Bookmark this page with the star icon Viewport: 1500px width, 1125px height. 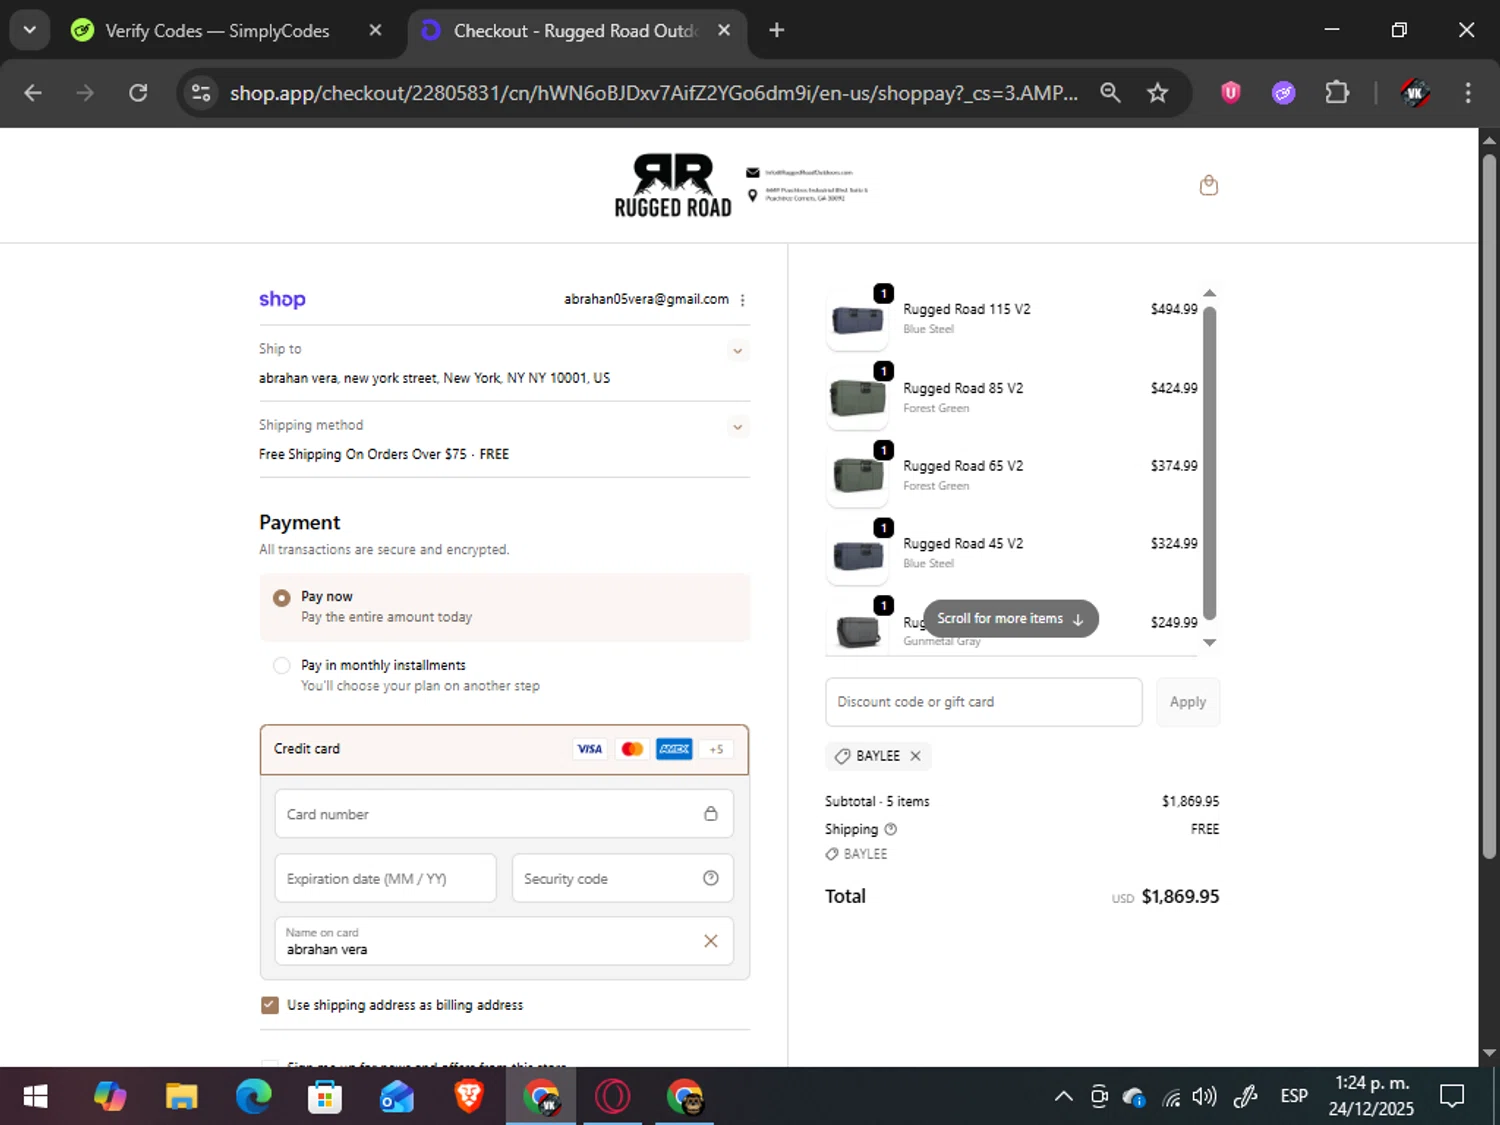coord(1157,93)
